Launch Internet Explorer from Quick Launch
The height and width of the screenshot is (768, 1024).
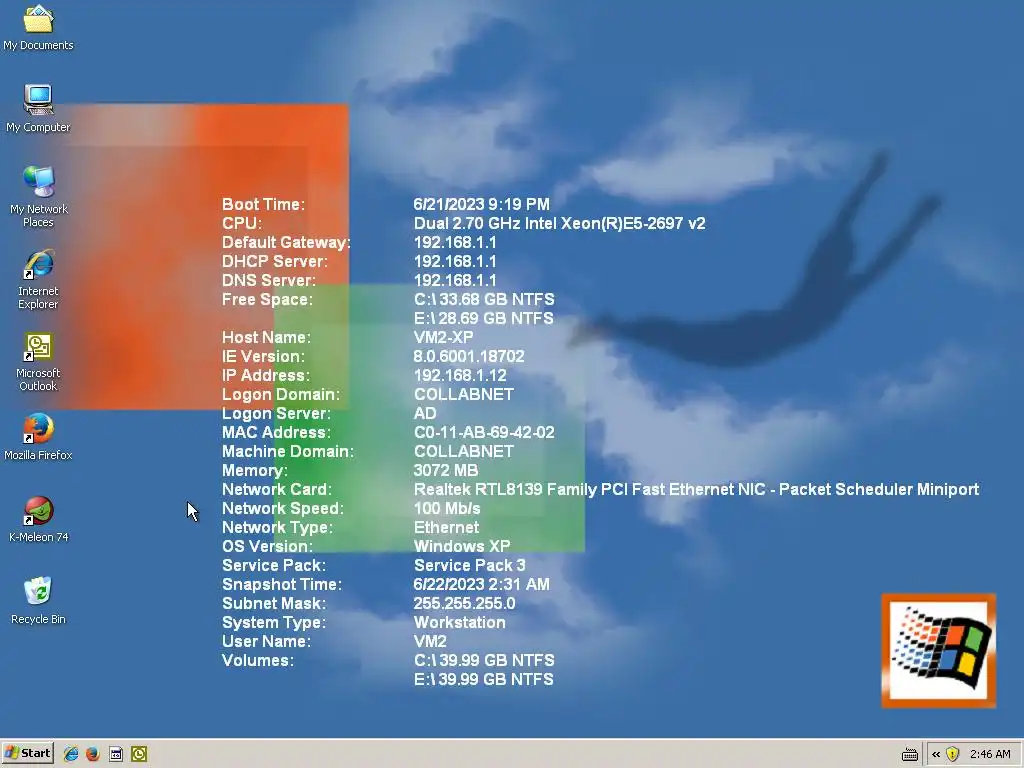[71, 754]
